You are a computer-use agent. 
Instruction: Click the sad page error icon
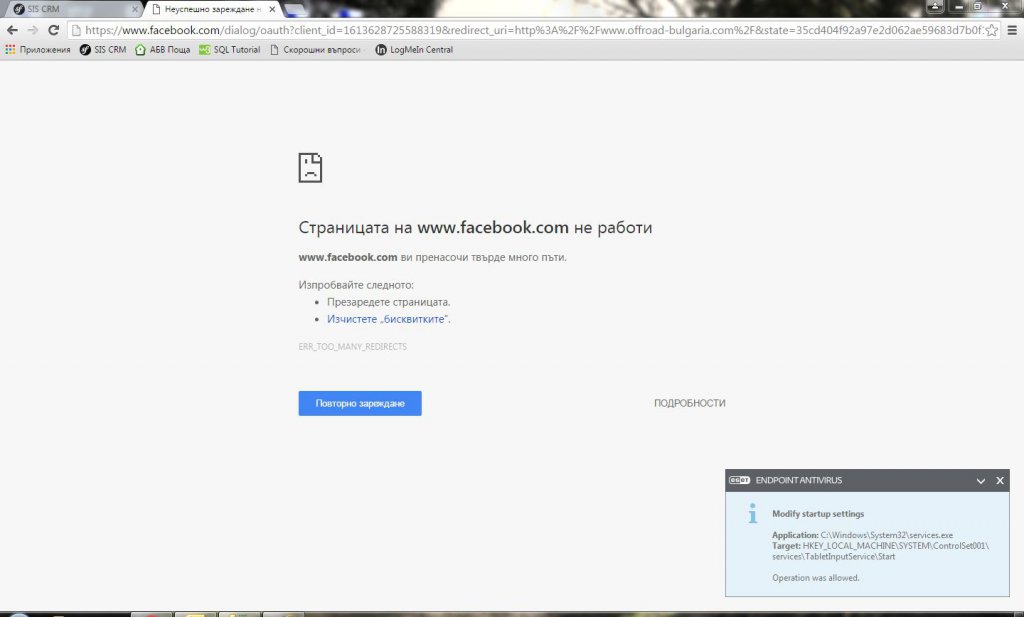[x=310, y=167]
